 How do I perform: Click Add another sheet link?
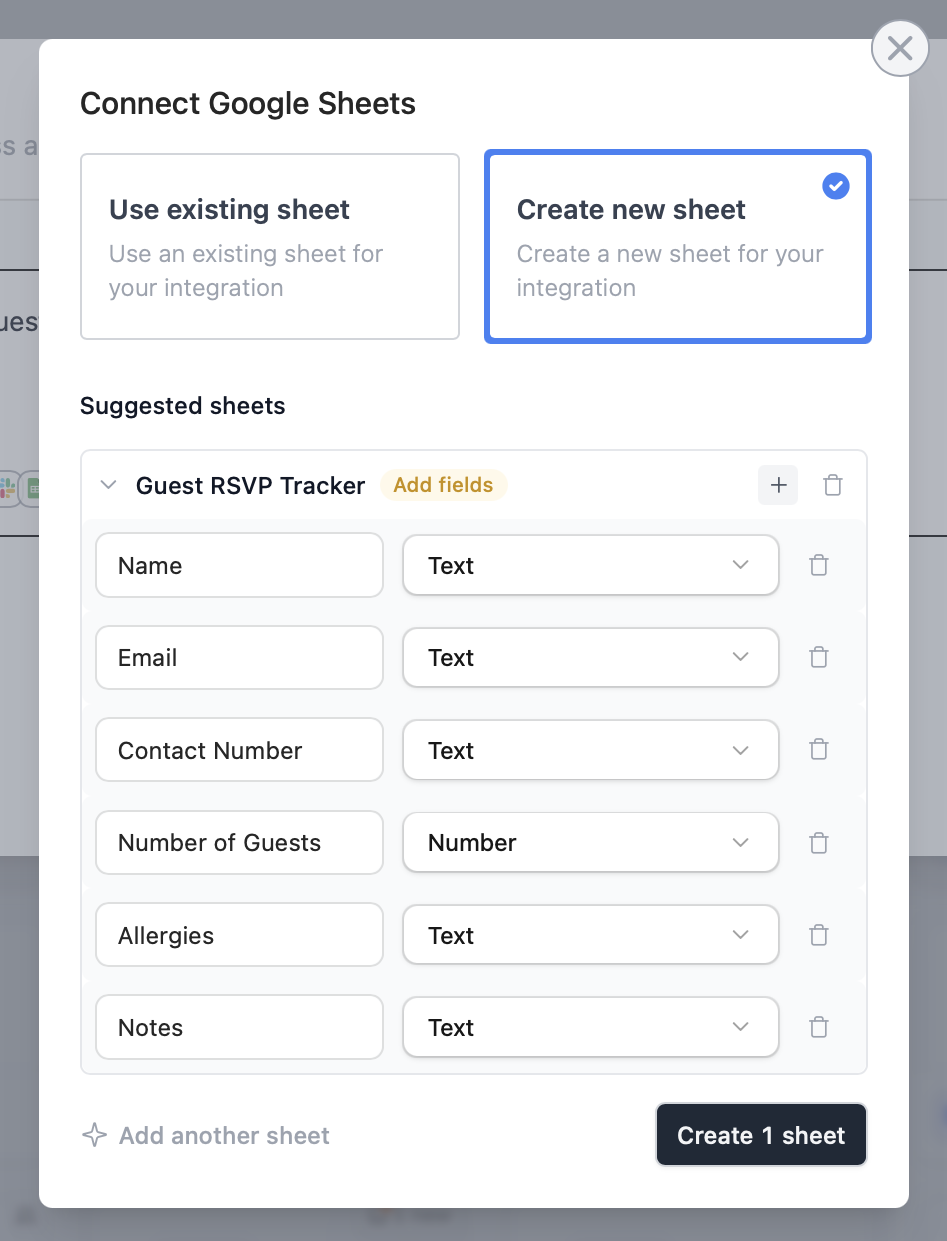(x=206, y=1135)
